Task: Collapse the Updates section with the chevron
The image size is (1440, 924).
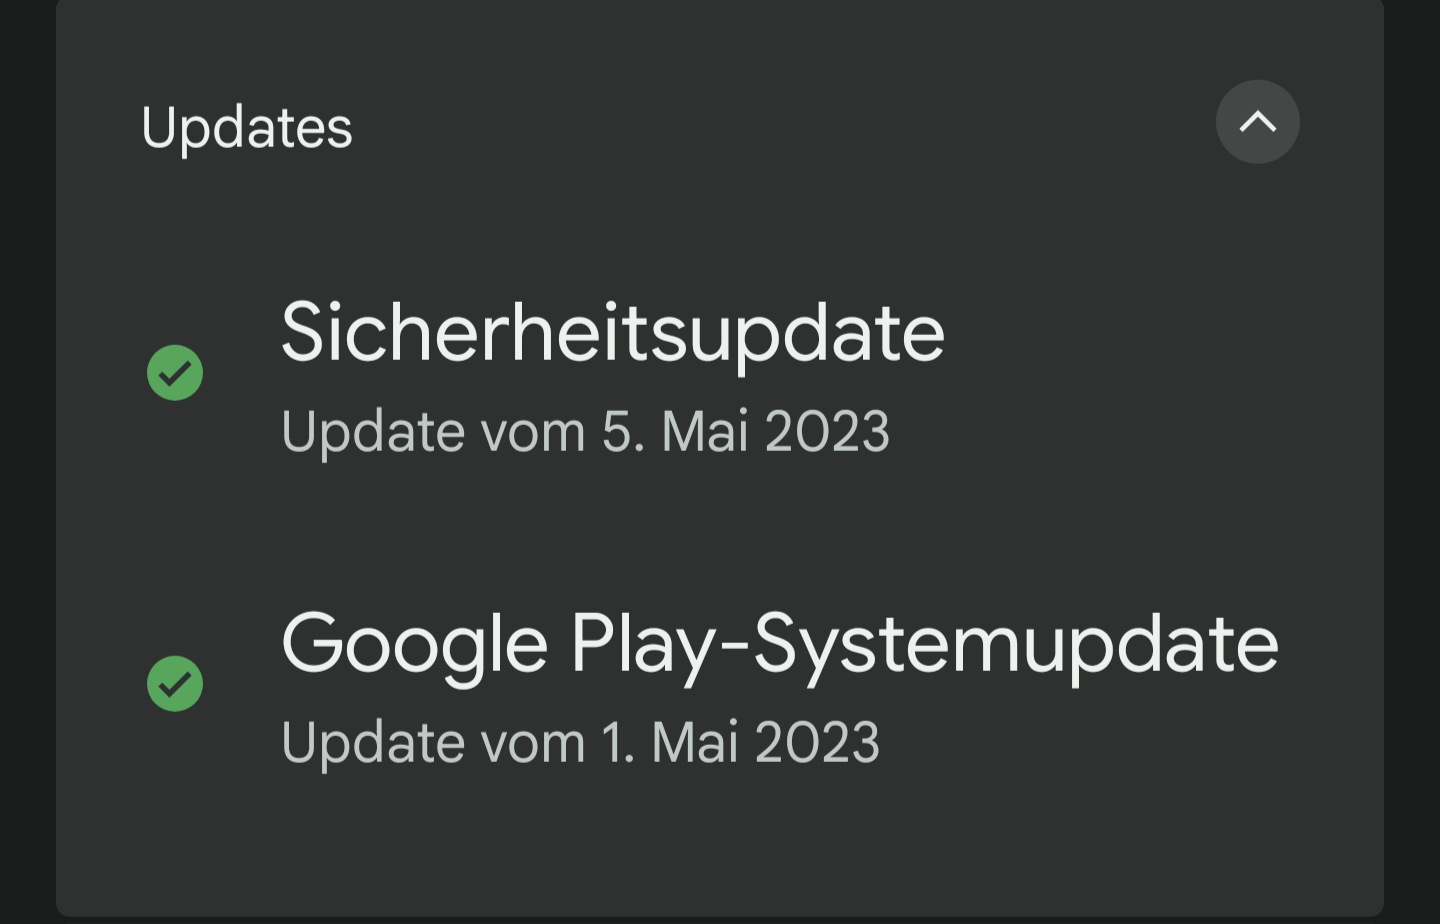Action: coord(1257,122)
